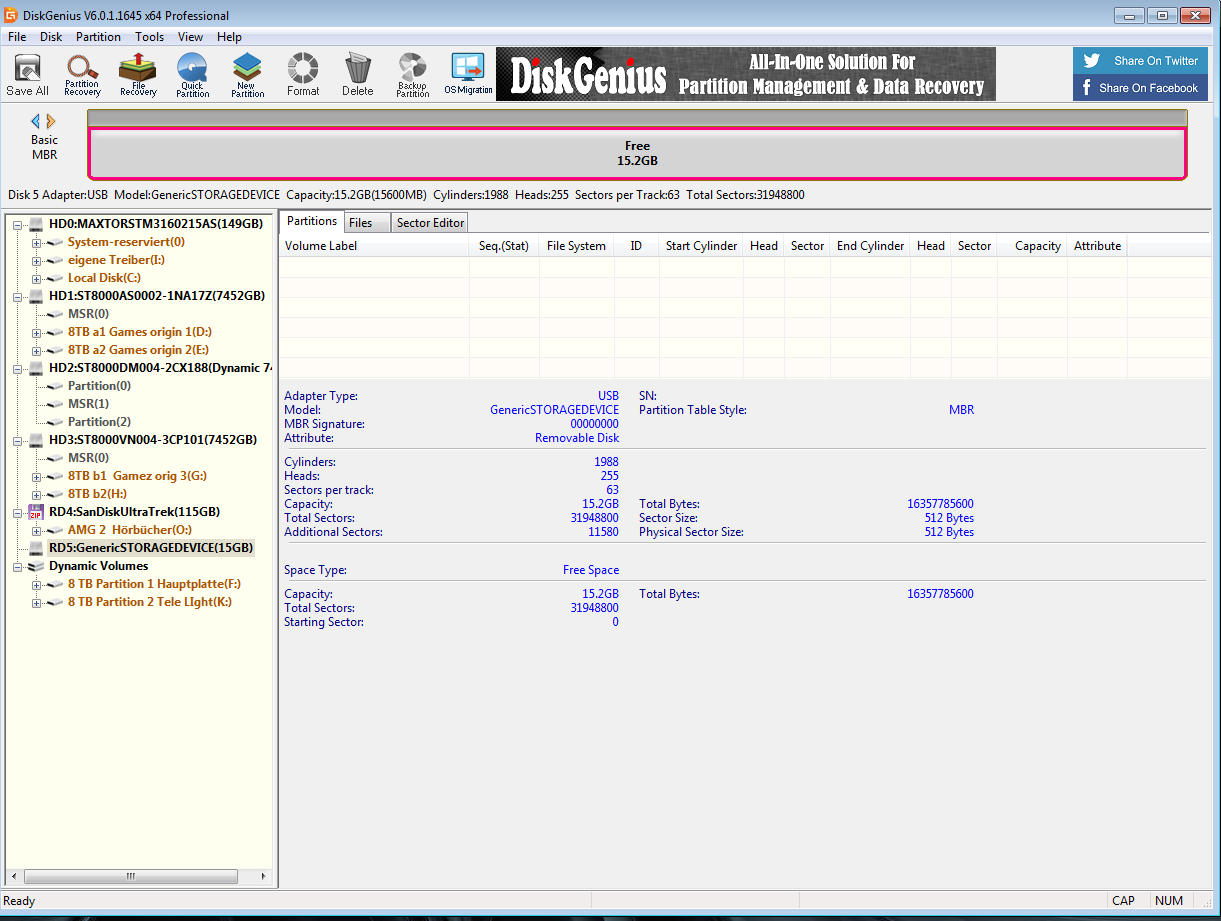Image resolution: width=1221 pixels, height=921 pixels.
Task: Create a New Partition from toolbar
Action: (x=247, y=75)
